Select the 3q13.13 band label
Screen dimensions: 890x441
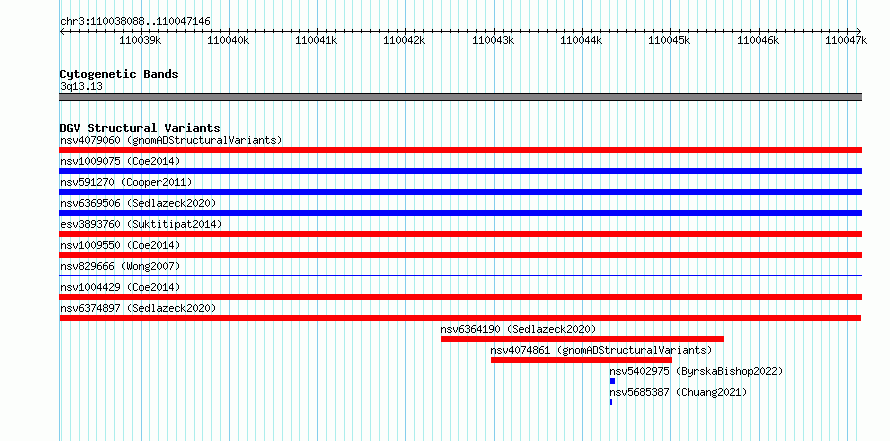81,87
